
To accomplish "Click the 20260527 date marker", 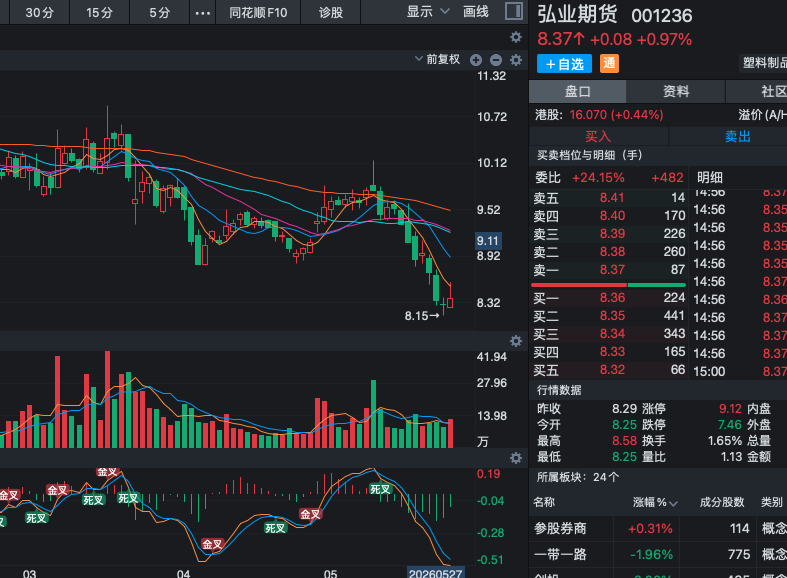I will point(435,573).
